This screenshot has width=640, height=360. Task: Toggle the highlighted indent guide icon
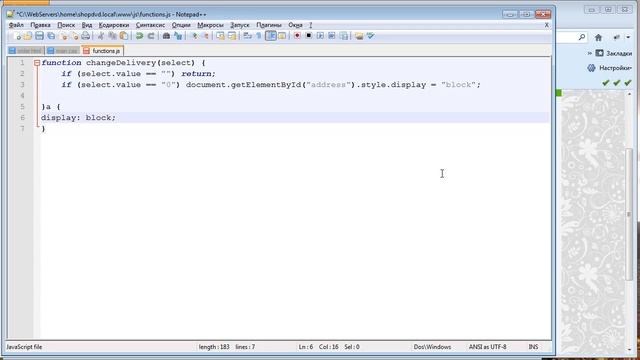[271, 36]
